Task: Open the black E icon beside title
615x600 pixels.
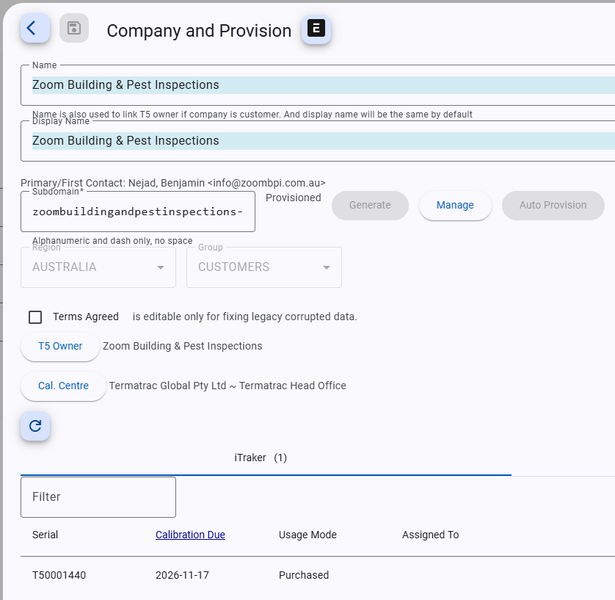Action: [316, 29]
